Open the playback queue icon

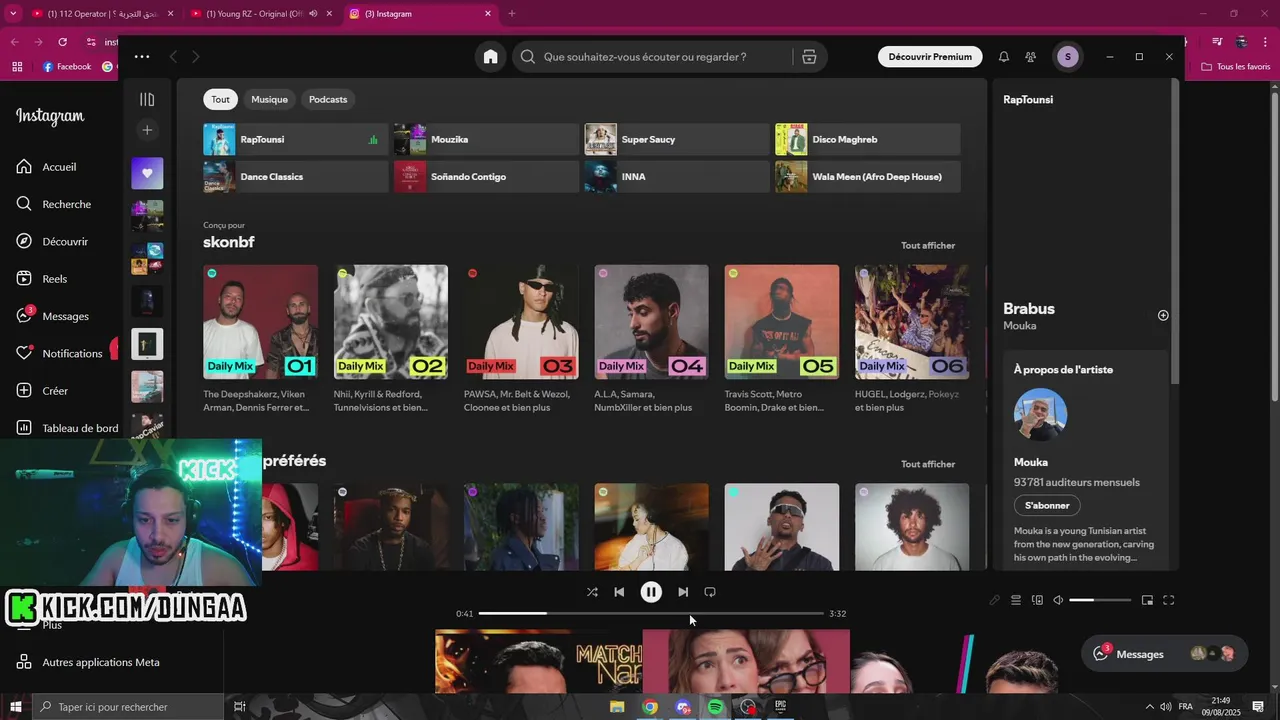(1016, 600)
